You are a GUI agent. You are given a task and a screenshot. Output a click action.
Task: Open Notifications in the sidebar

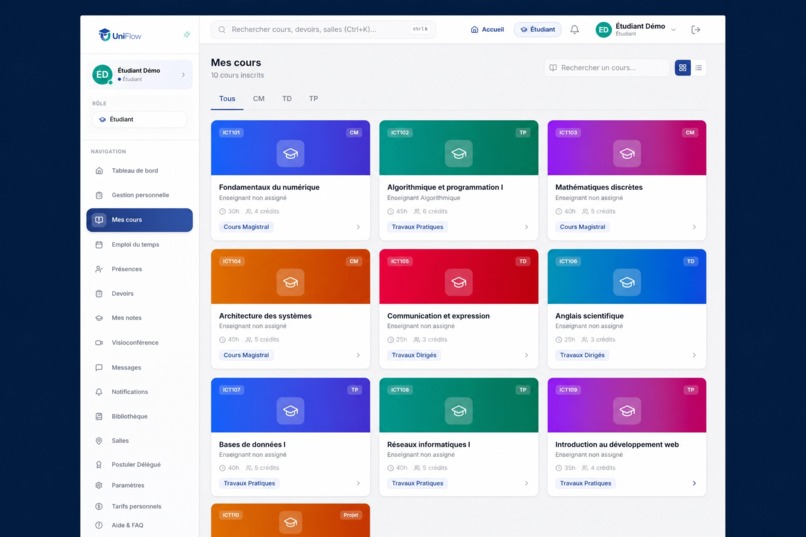139,392
